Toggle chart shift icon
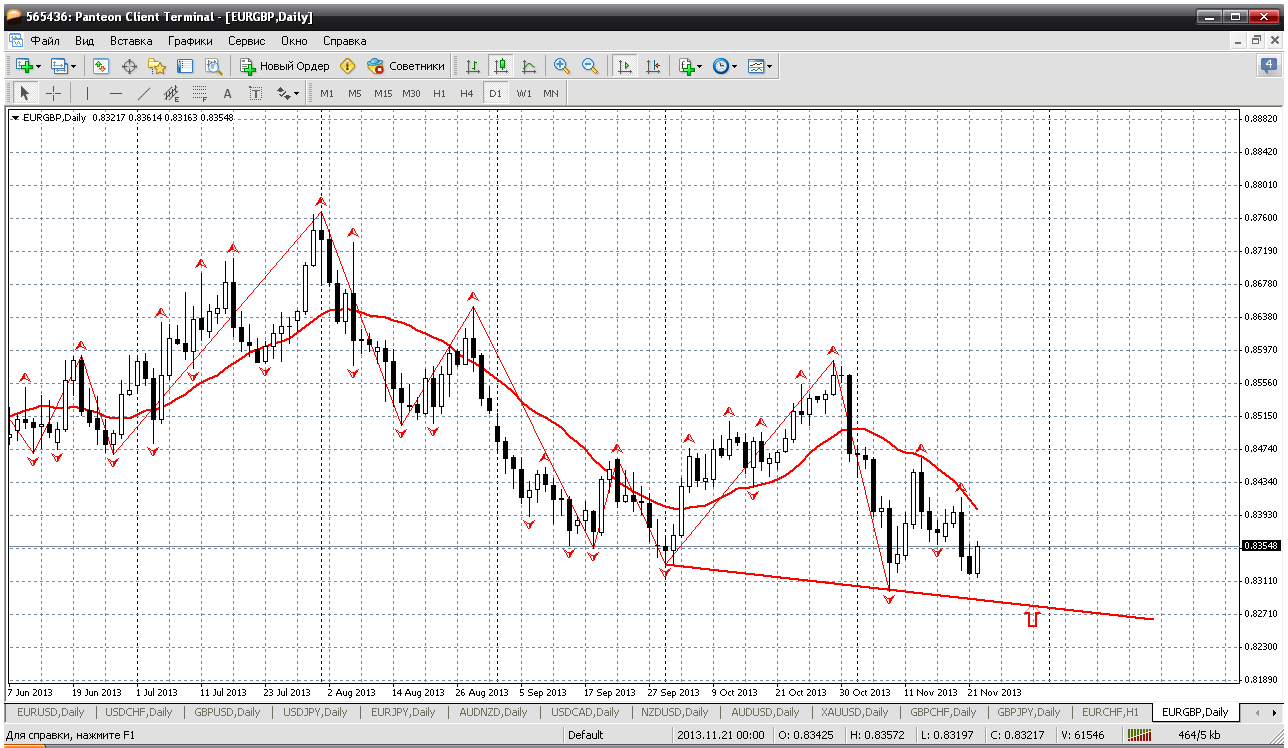This screenshot has width=1288, height=748. pyautogui.click(x=653, y=66)
